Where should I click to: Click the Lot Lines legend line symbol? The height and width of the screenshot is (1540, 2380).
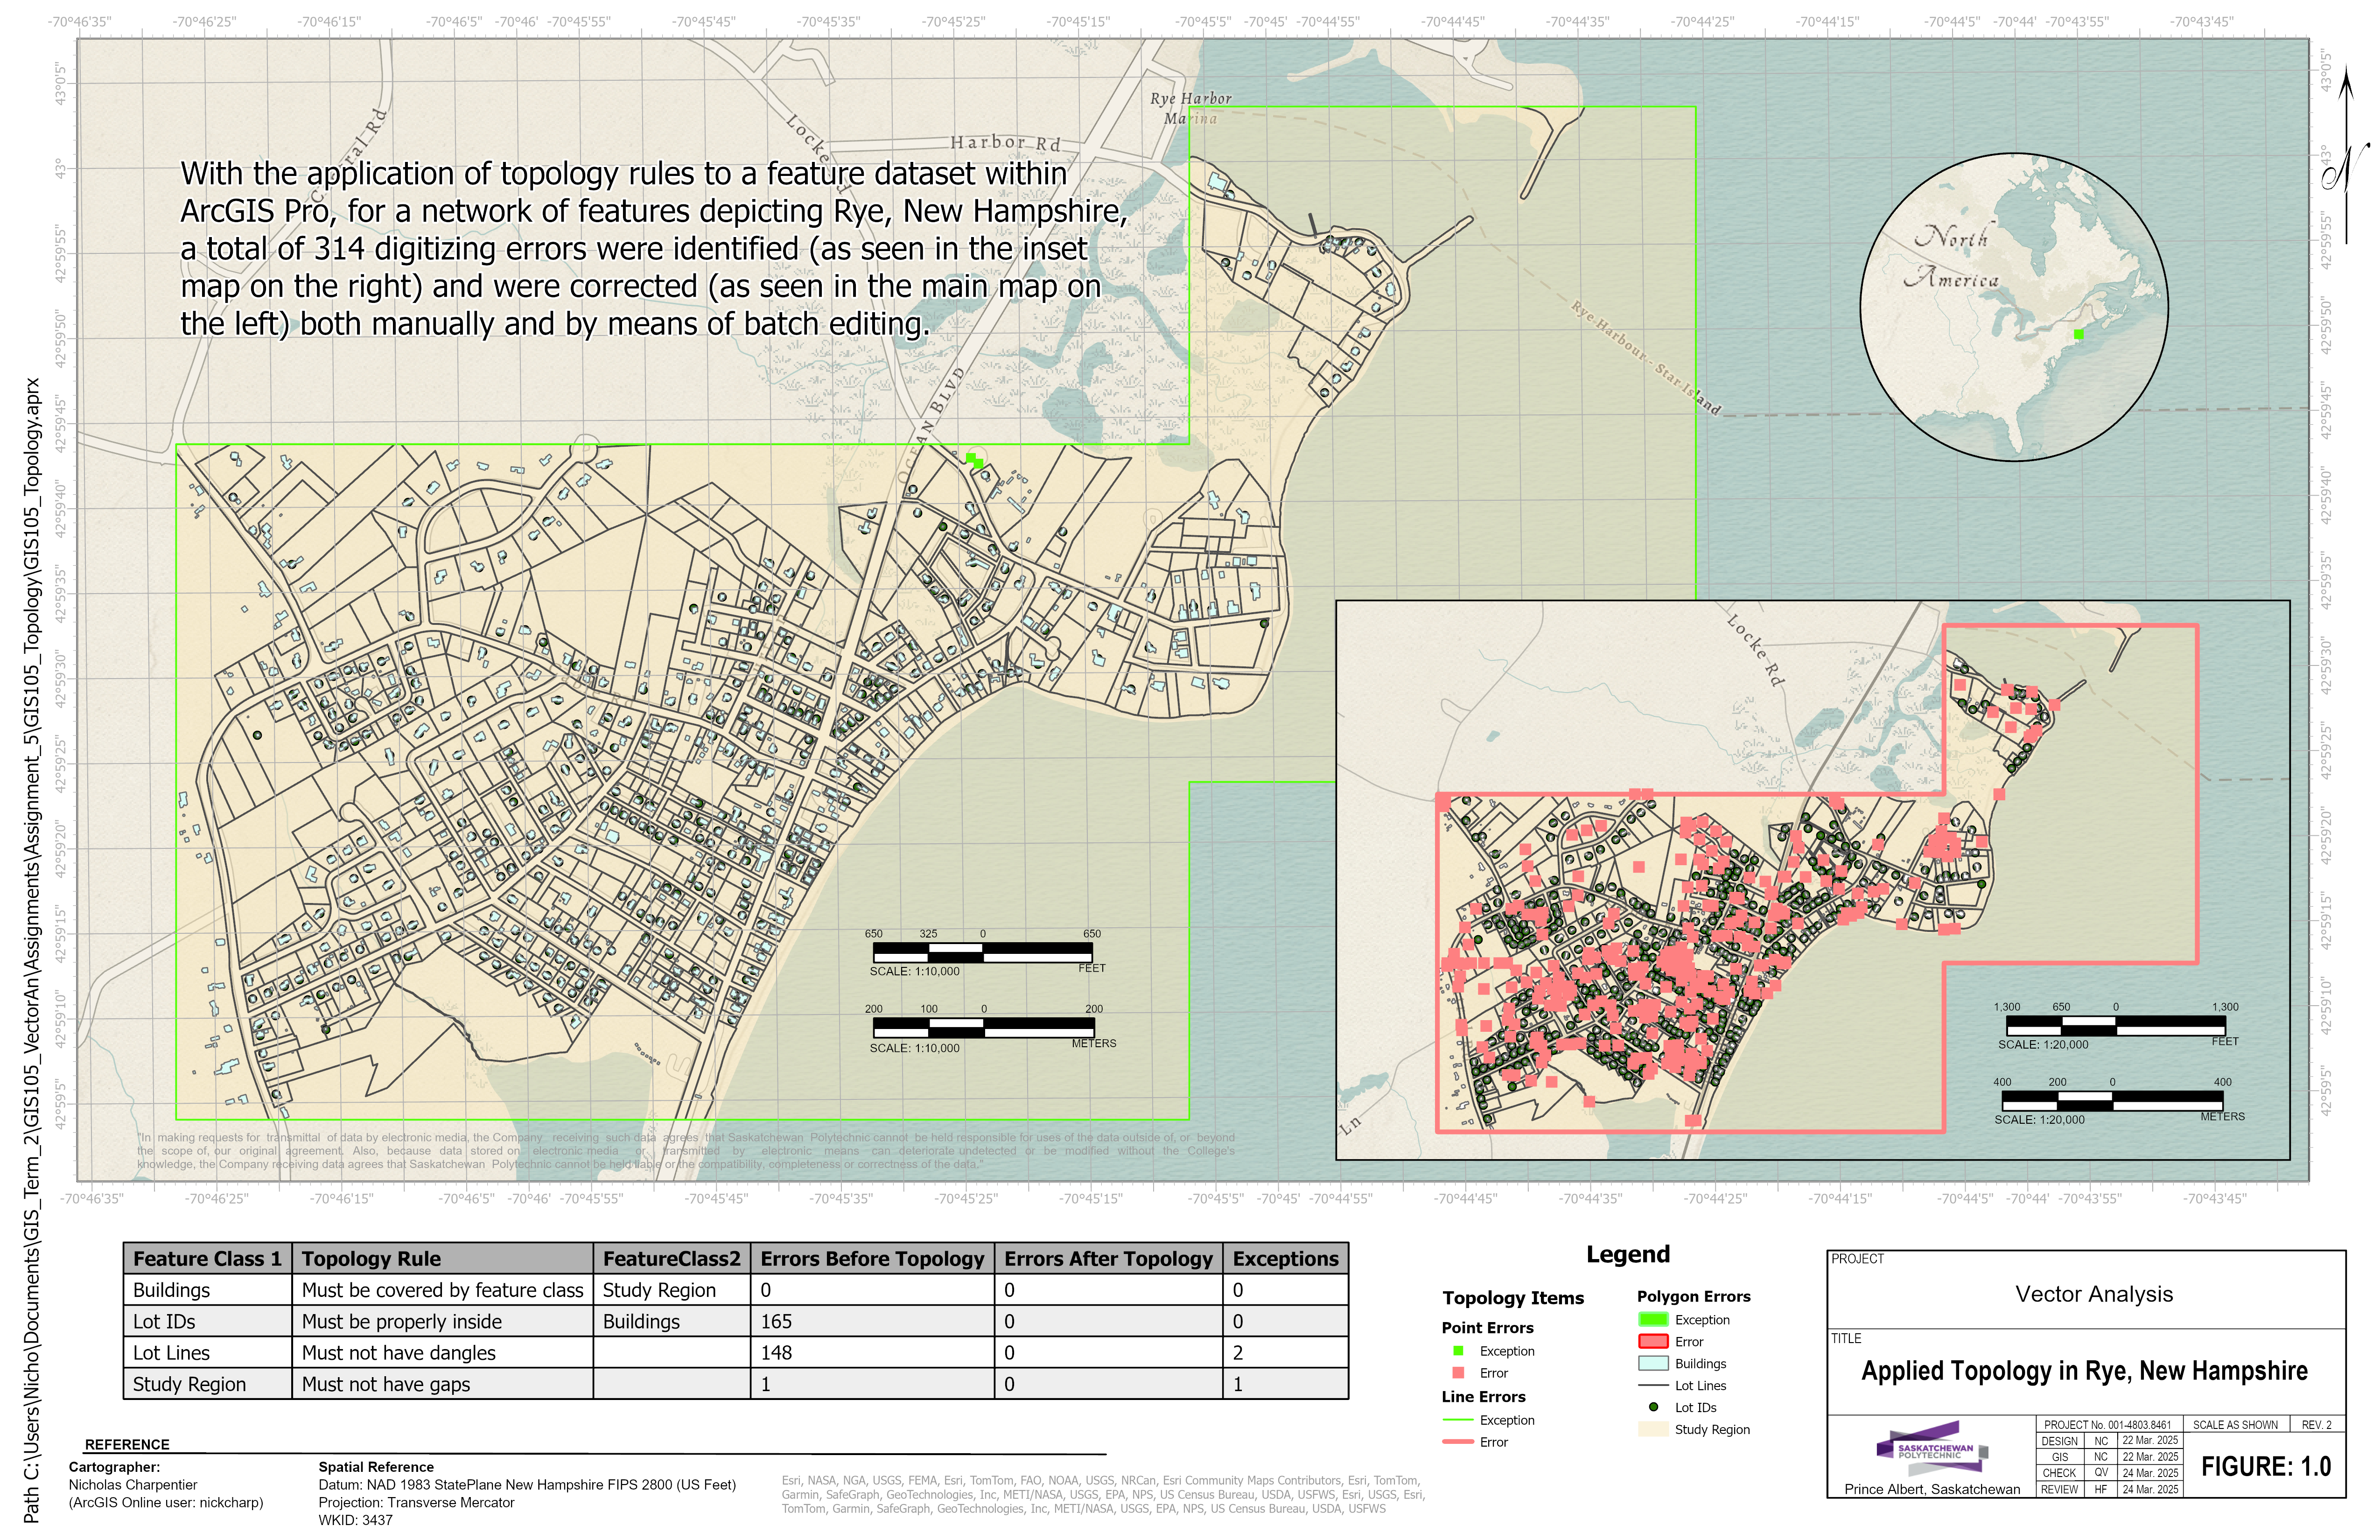point(1653,1386)
